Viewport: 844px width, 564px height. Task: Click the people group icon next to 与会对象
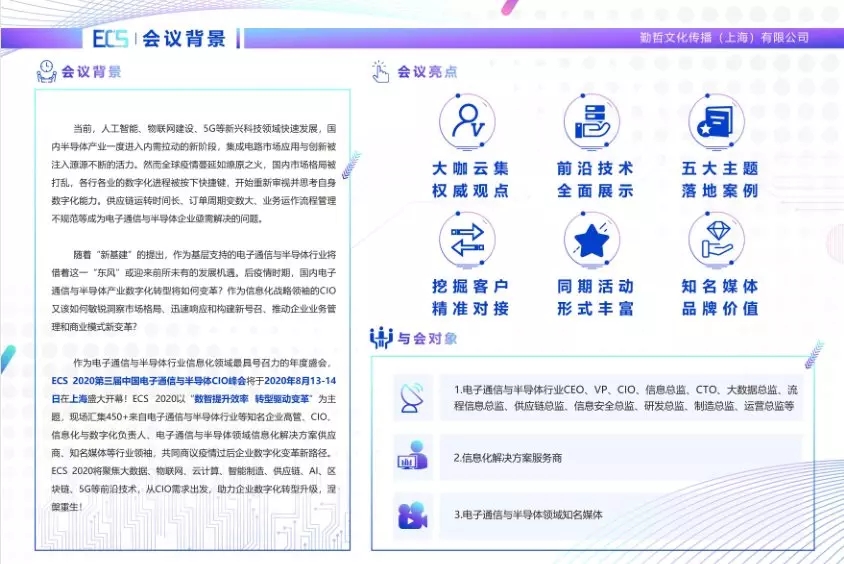tap(381, 339)
